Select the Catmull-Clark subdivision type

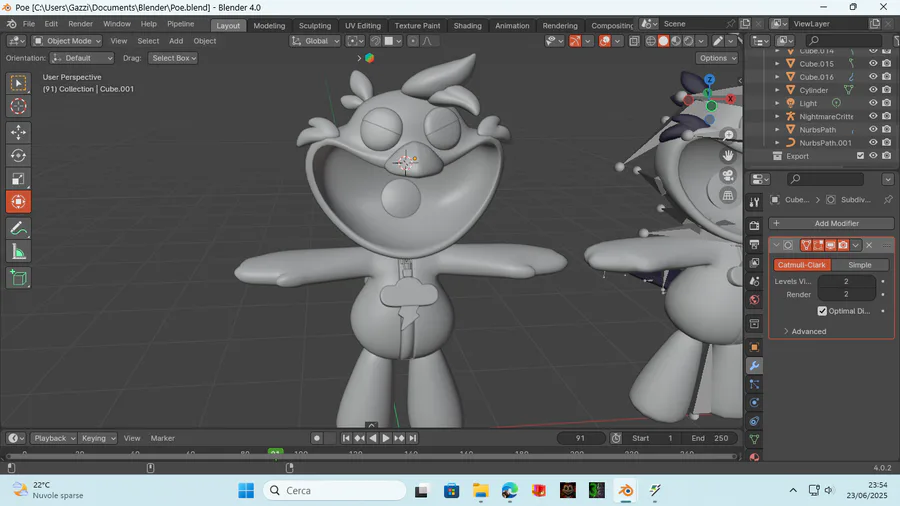click(x=802, y=264)
